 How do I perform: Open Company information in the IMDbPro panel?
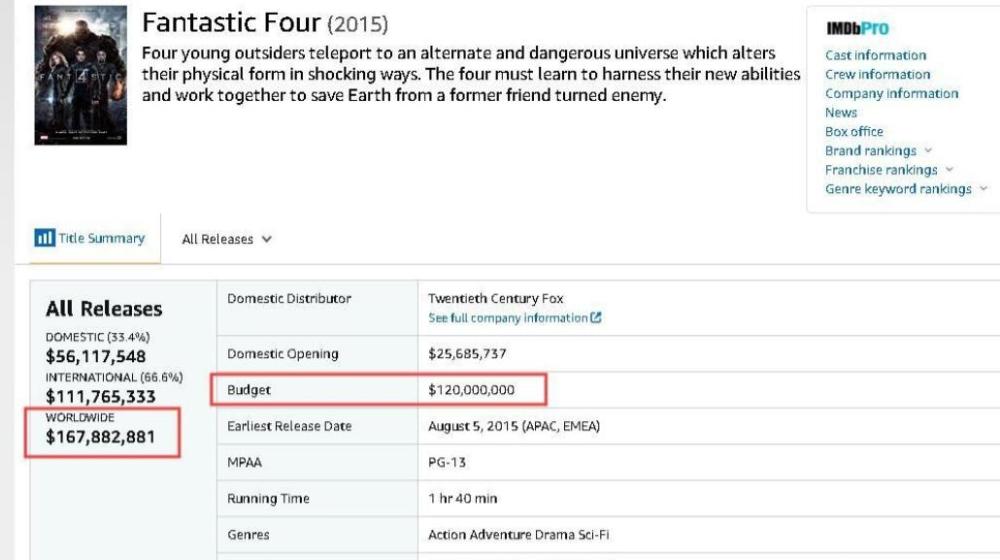tap(891, 93)
